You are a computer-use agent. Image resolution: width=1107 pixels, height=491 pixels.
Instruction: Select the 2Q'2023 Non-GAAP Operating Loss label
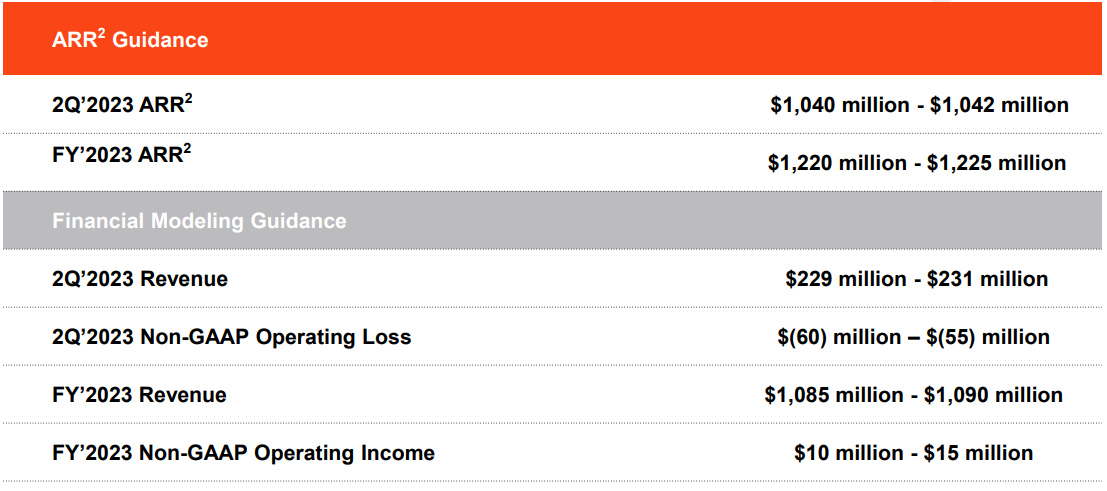click(232, 337)
